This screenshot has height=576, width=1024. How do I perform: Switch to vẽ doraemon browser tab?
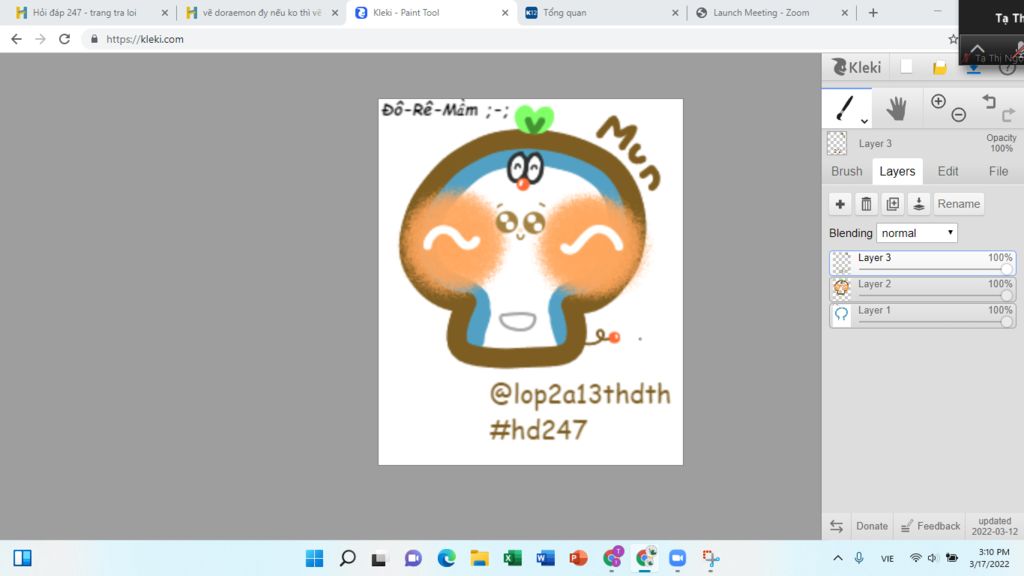coord(255,12)
